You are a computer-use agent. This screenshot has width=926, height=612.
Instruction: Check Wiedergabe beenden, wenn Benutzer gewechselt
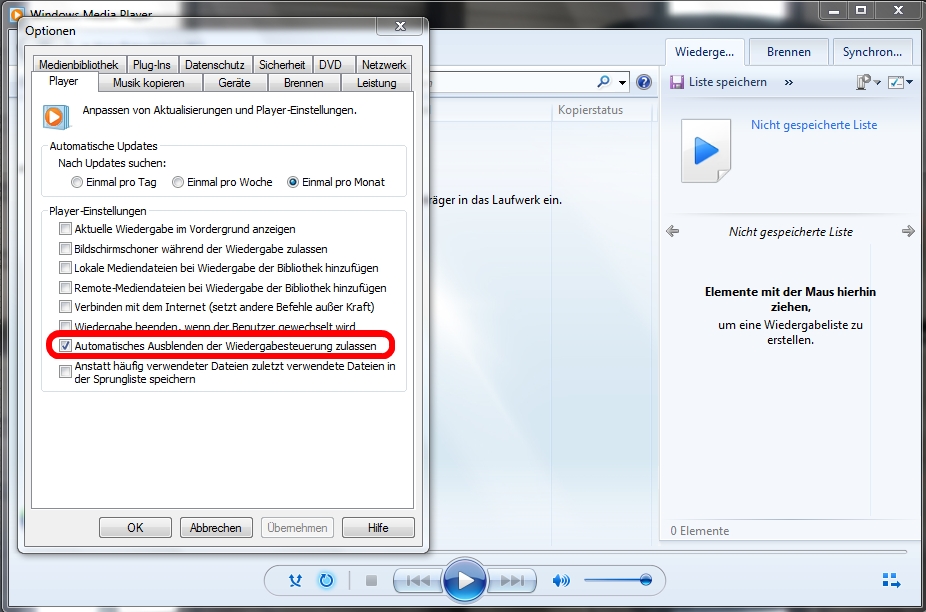pos(65,325)
